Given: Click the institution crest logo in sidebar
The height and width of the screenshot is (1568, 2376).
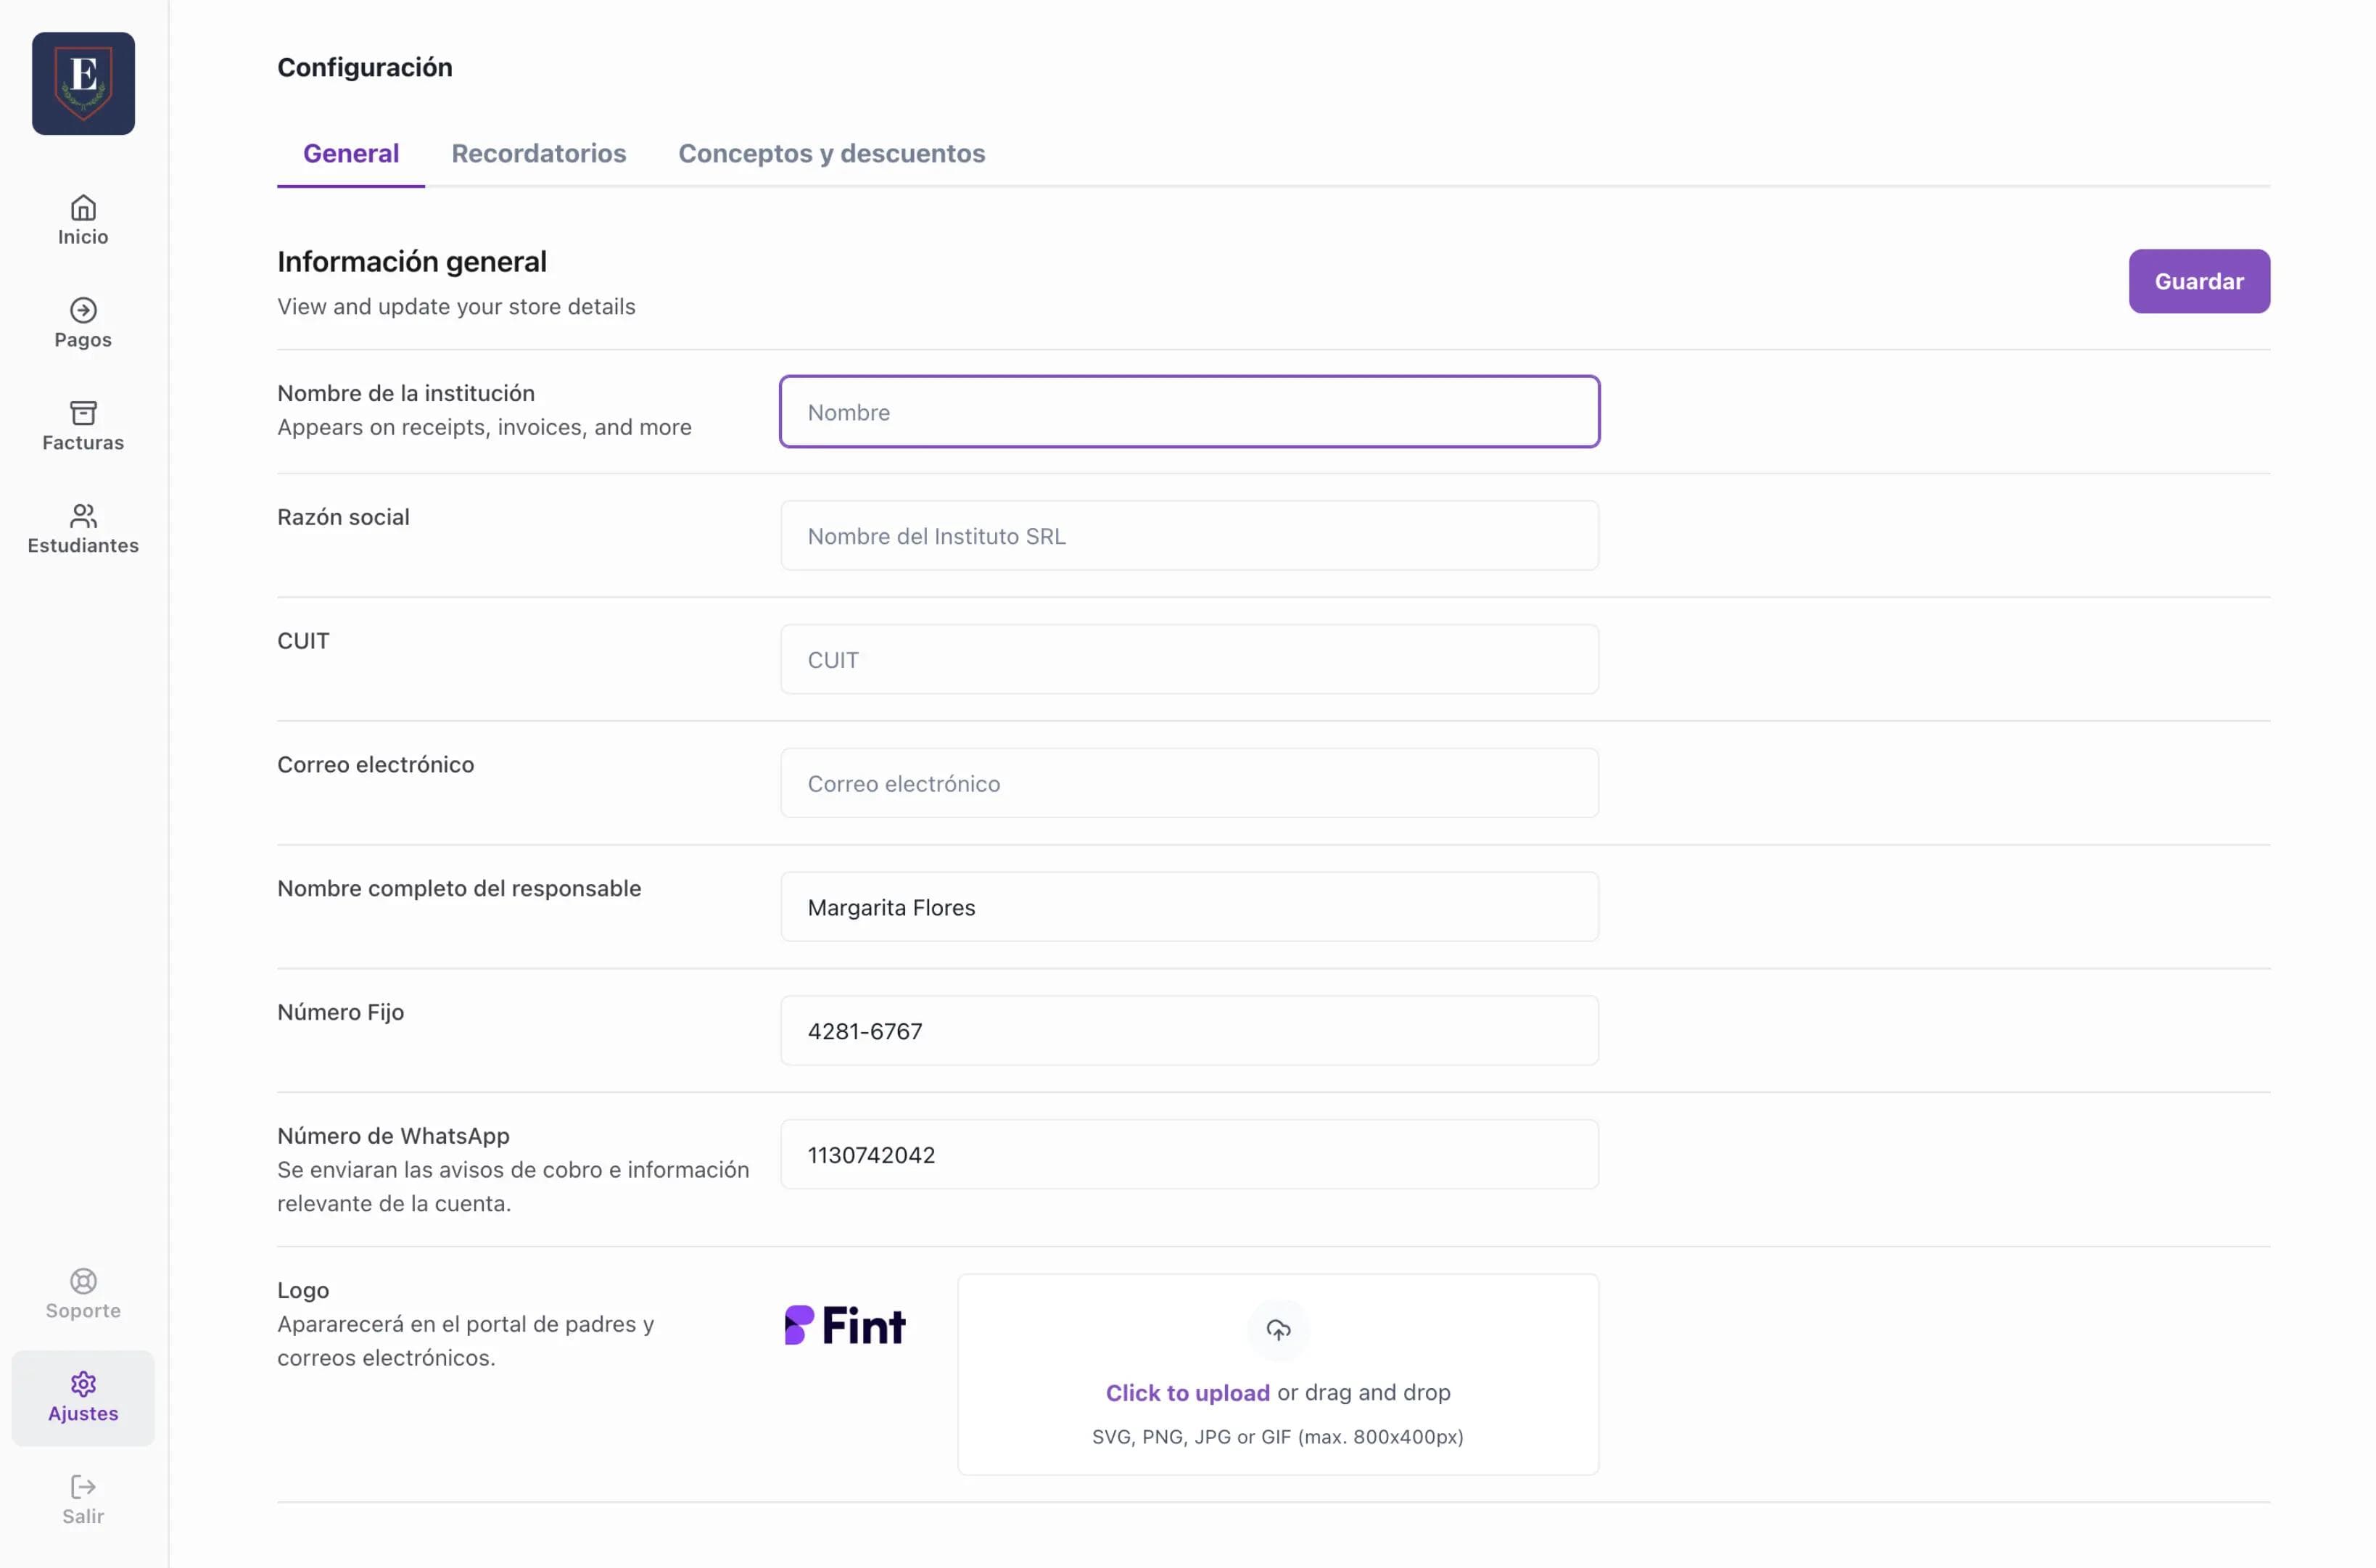Looking at the screenshot, I should pos(83,83).
